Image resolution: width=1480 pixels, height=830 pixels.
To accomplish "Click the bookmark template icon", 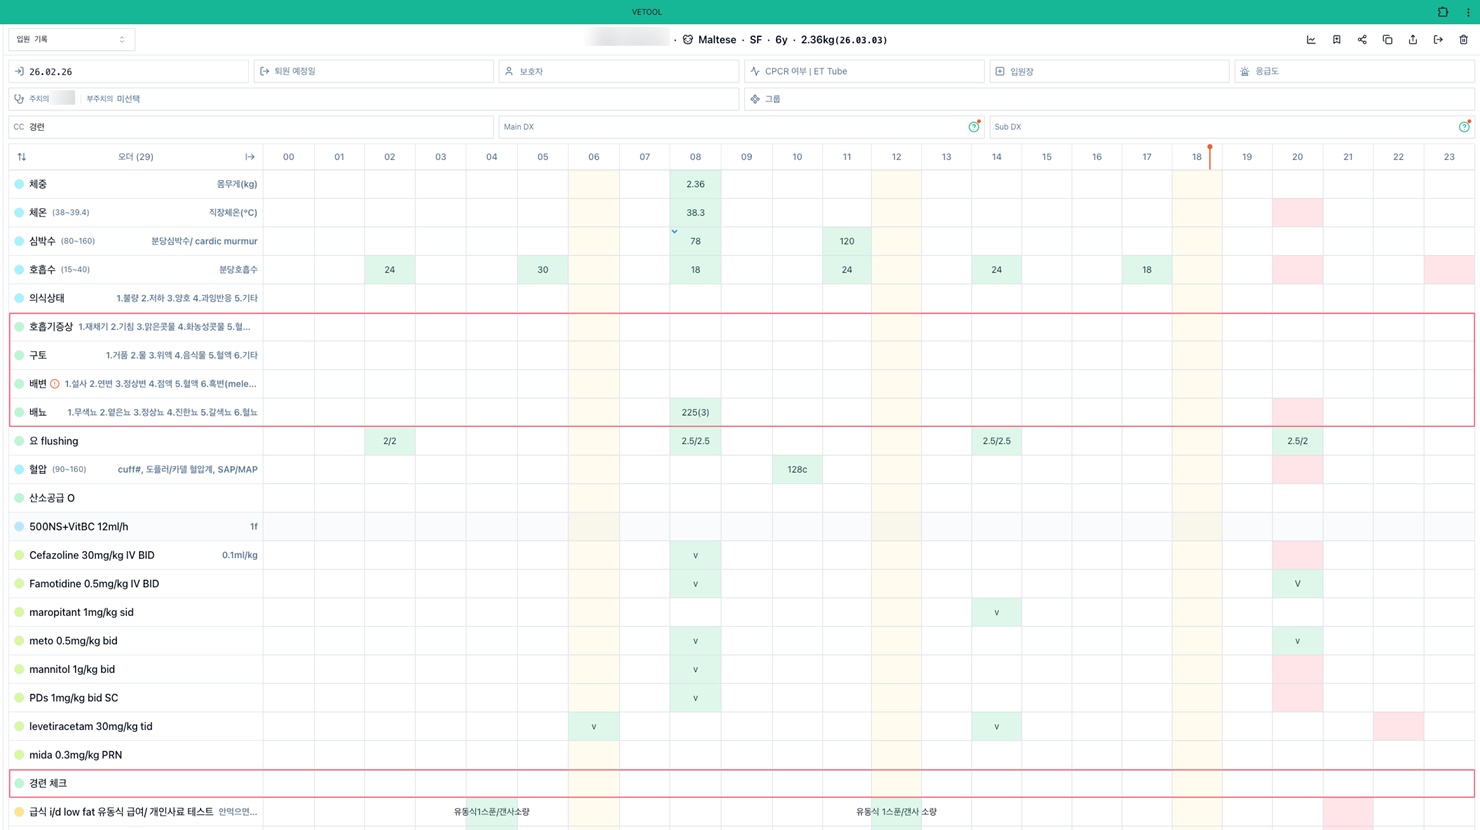I will [x=1336, y=40].
